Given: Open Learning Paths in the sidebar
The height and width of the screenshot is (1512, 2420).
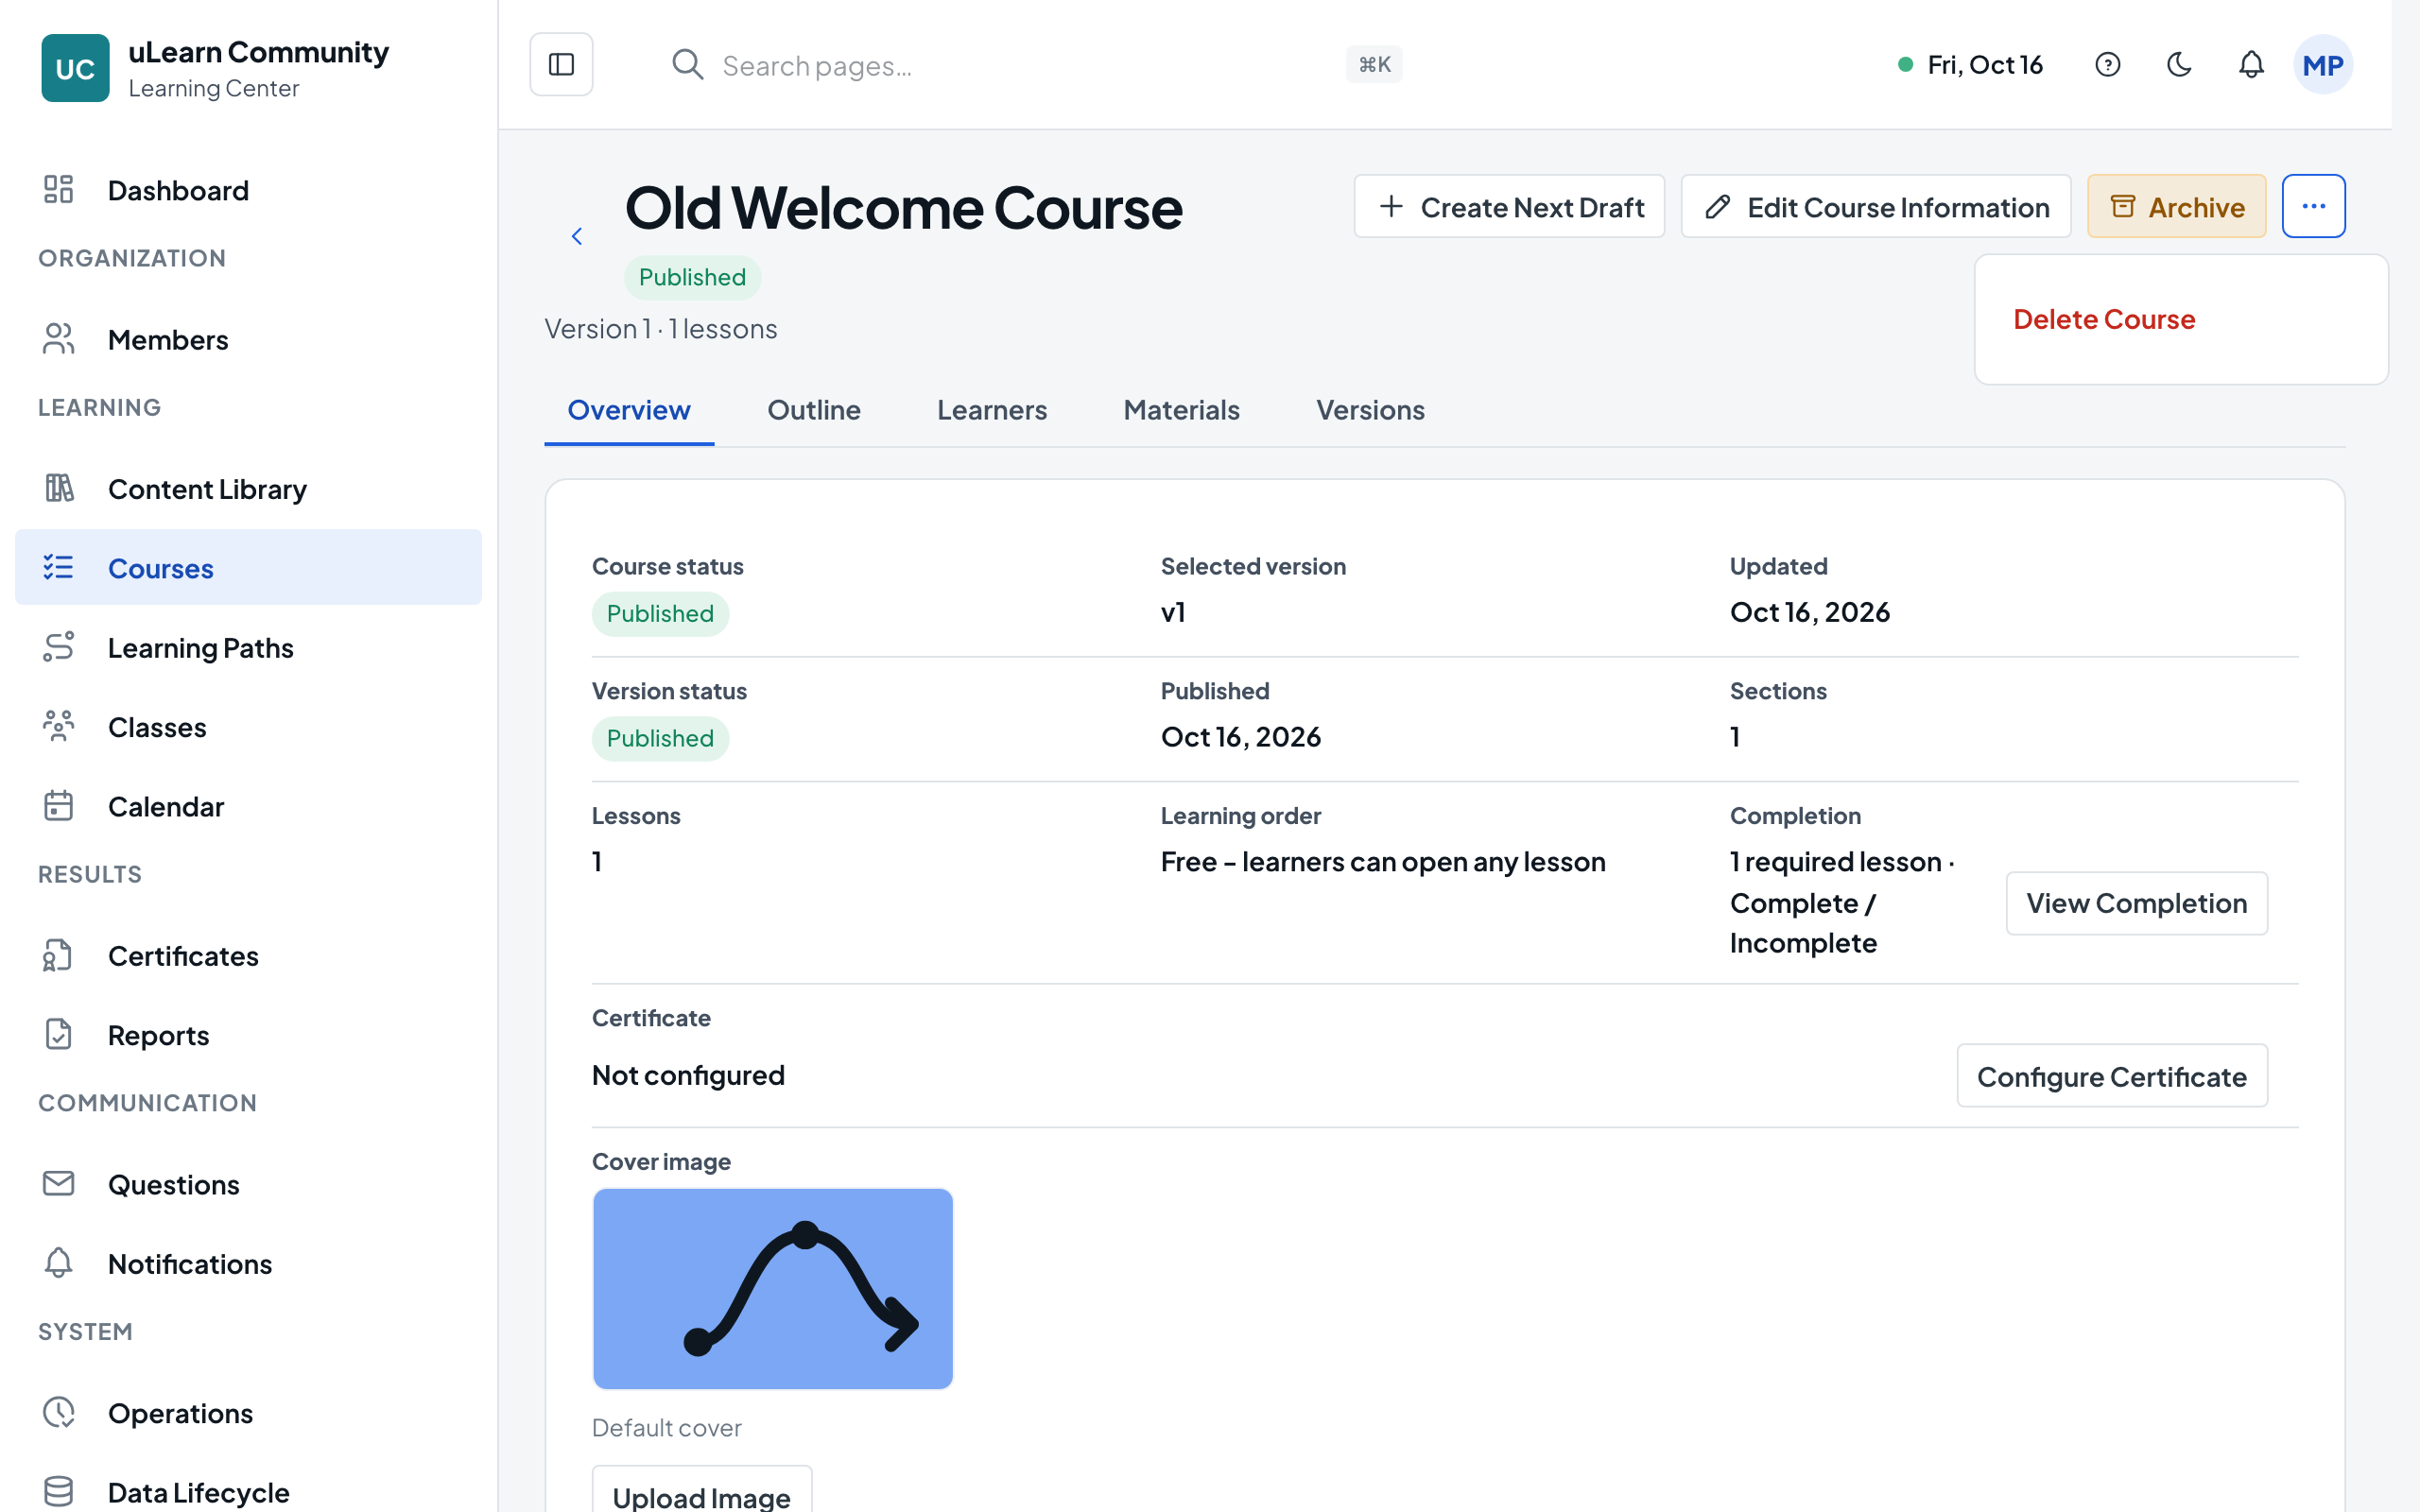Looking at the screenshot, I should tap(248, 647).
